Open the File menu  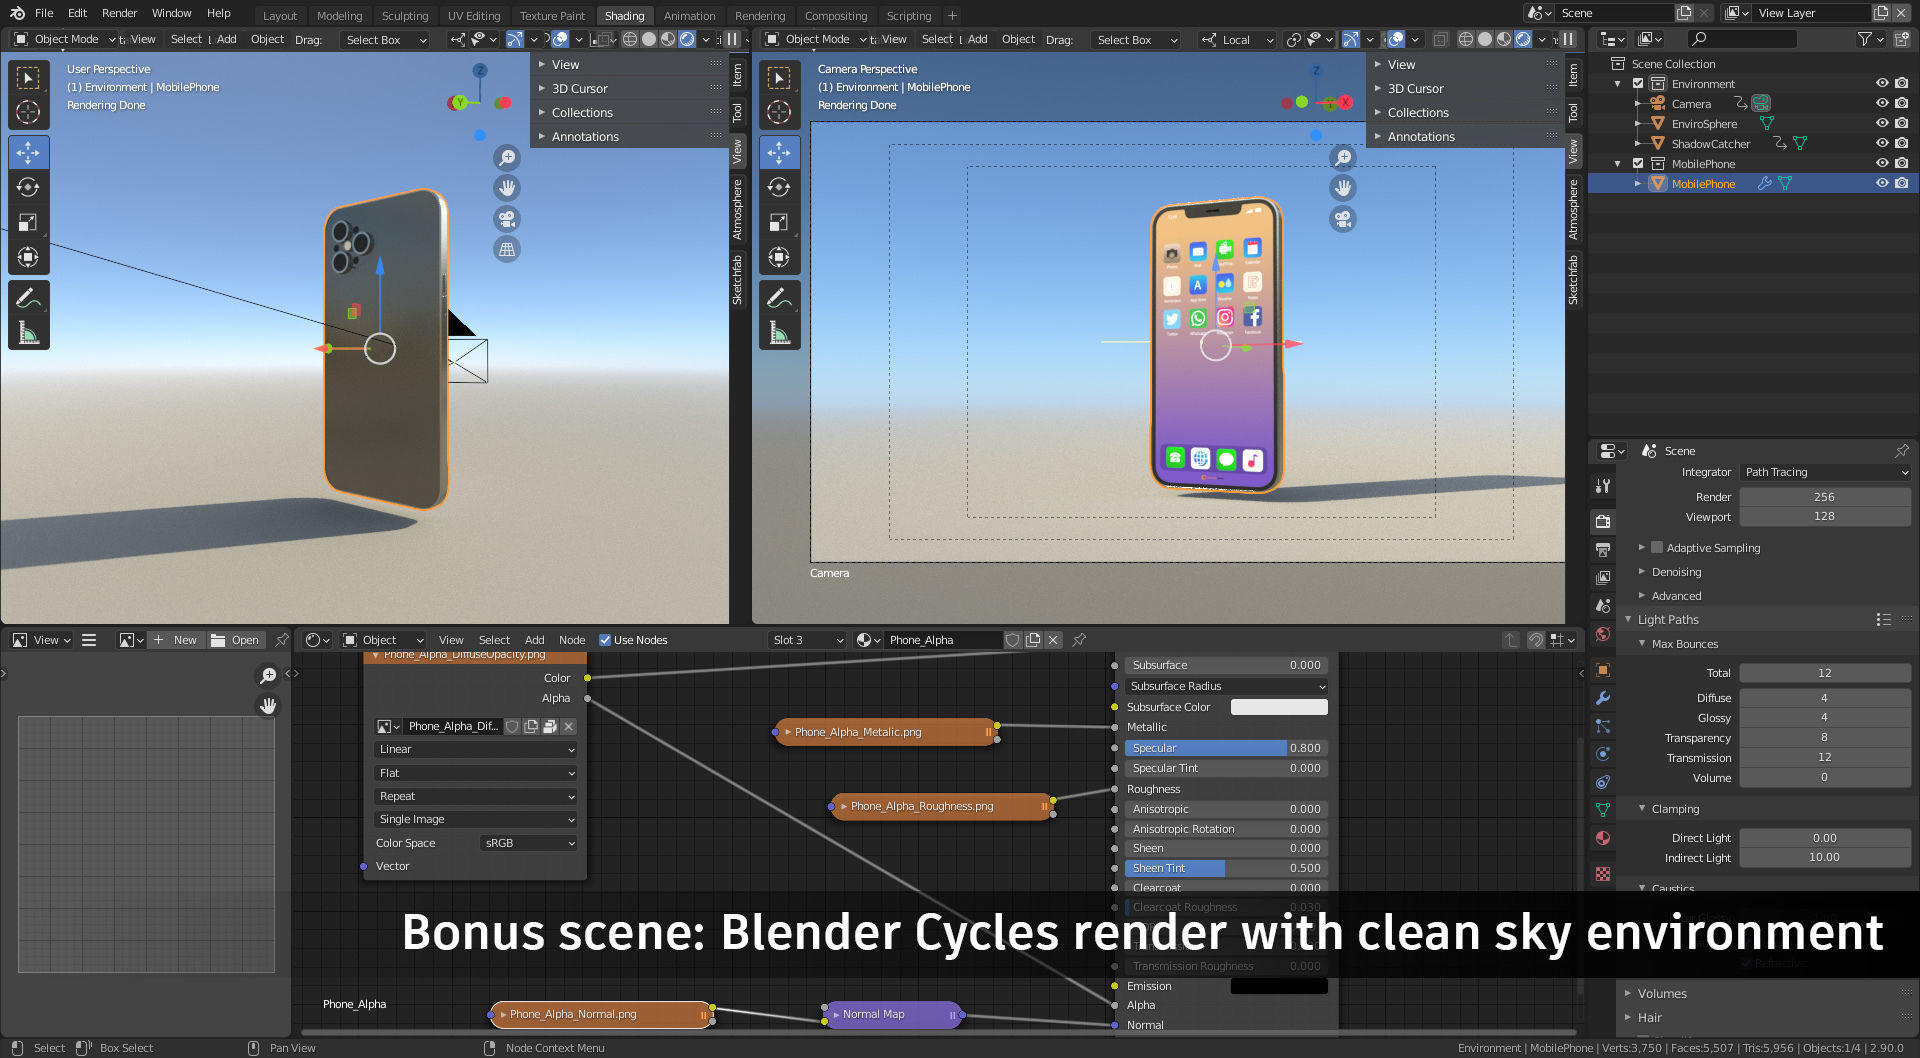[44, 13]
